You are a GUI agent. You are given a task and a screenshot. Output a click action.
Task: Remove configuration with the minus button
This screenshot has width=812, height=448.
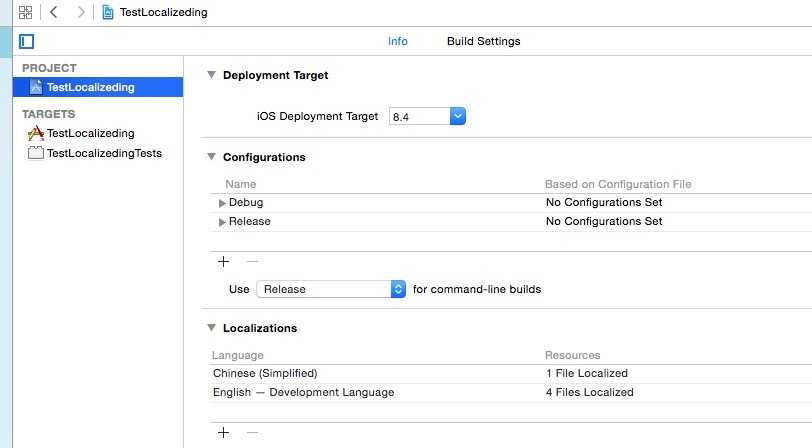pos(252,262)
